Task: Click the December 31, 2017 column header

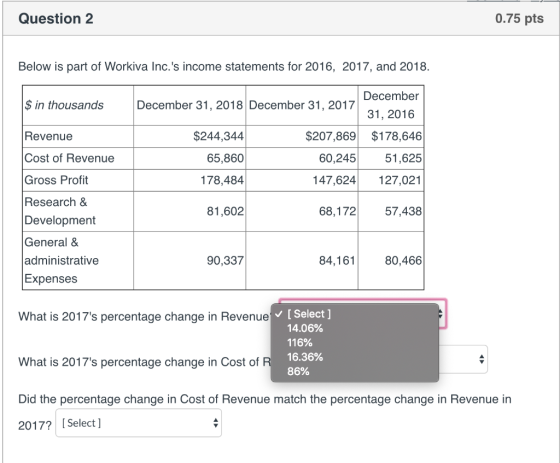Action: coord(302,105)
